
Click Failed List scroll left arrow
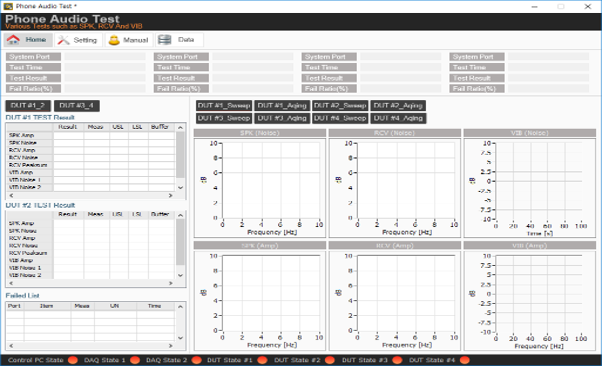coord(11,346)
